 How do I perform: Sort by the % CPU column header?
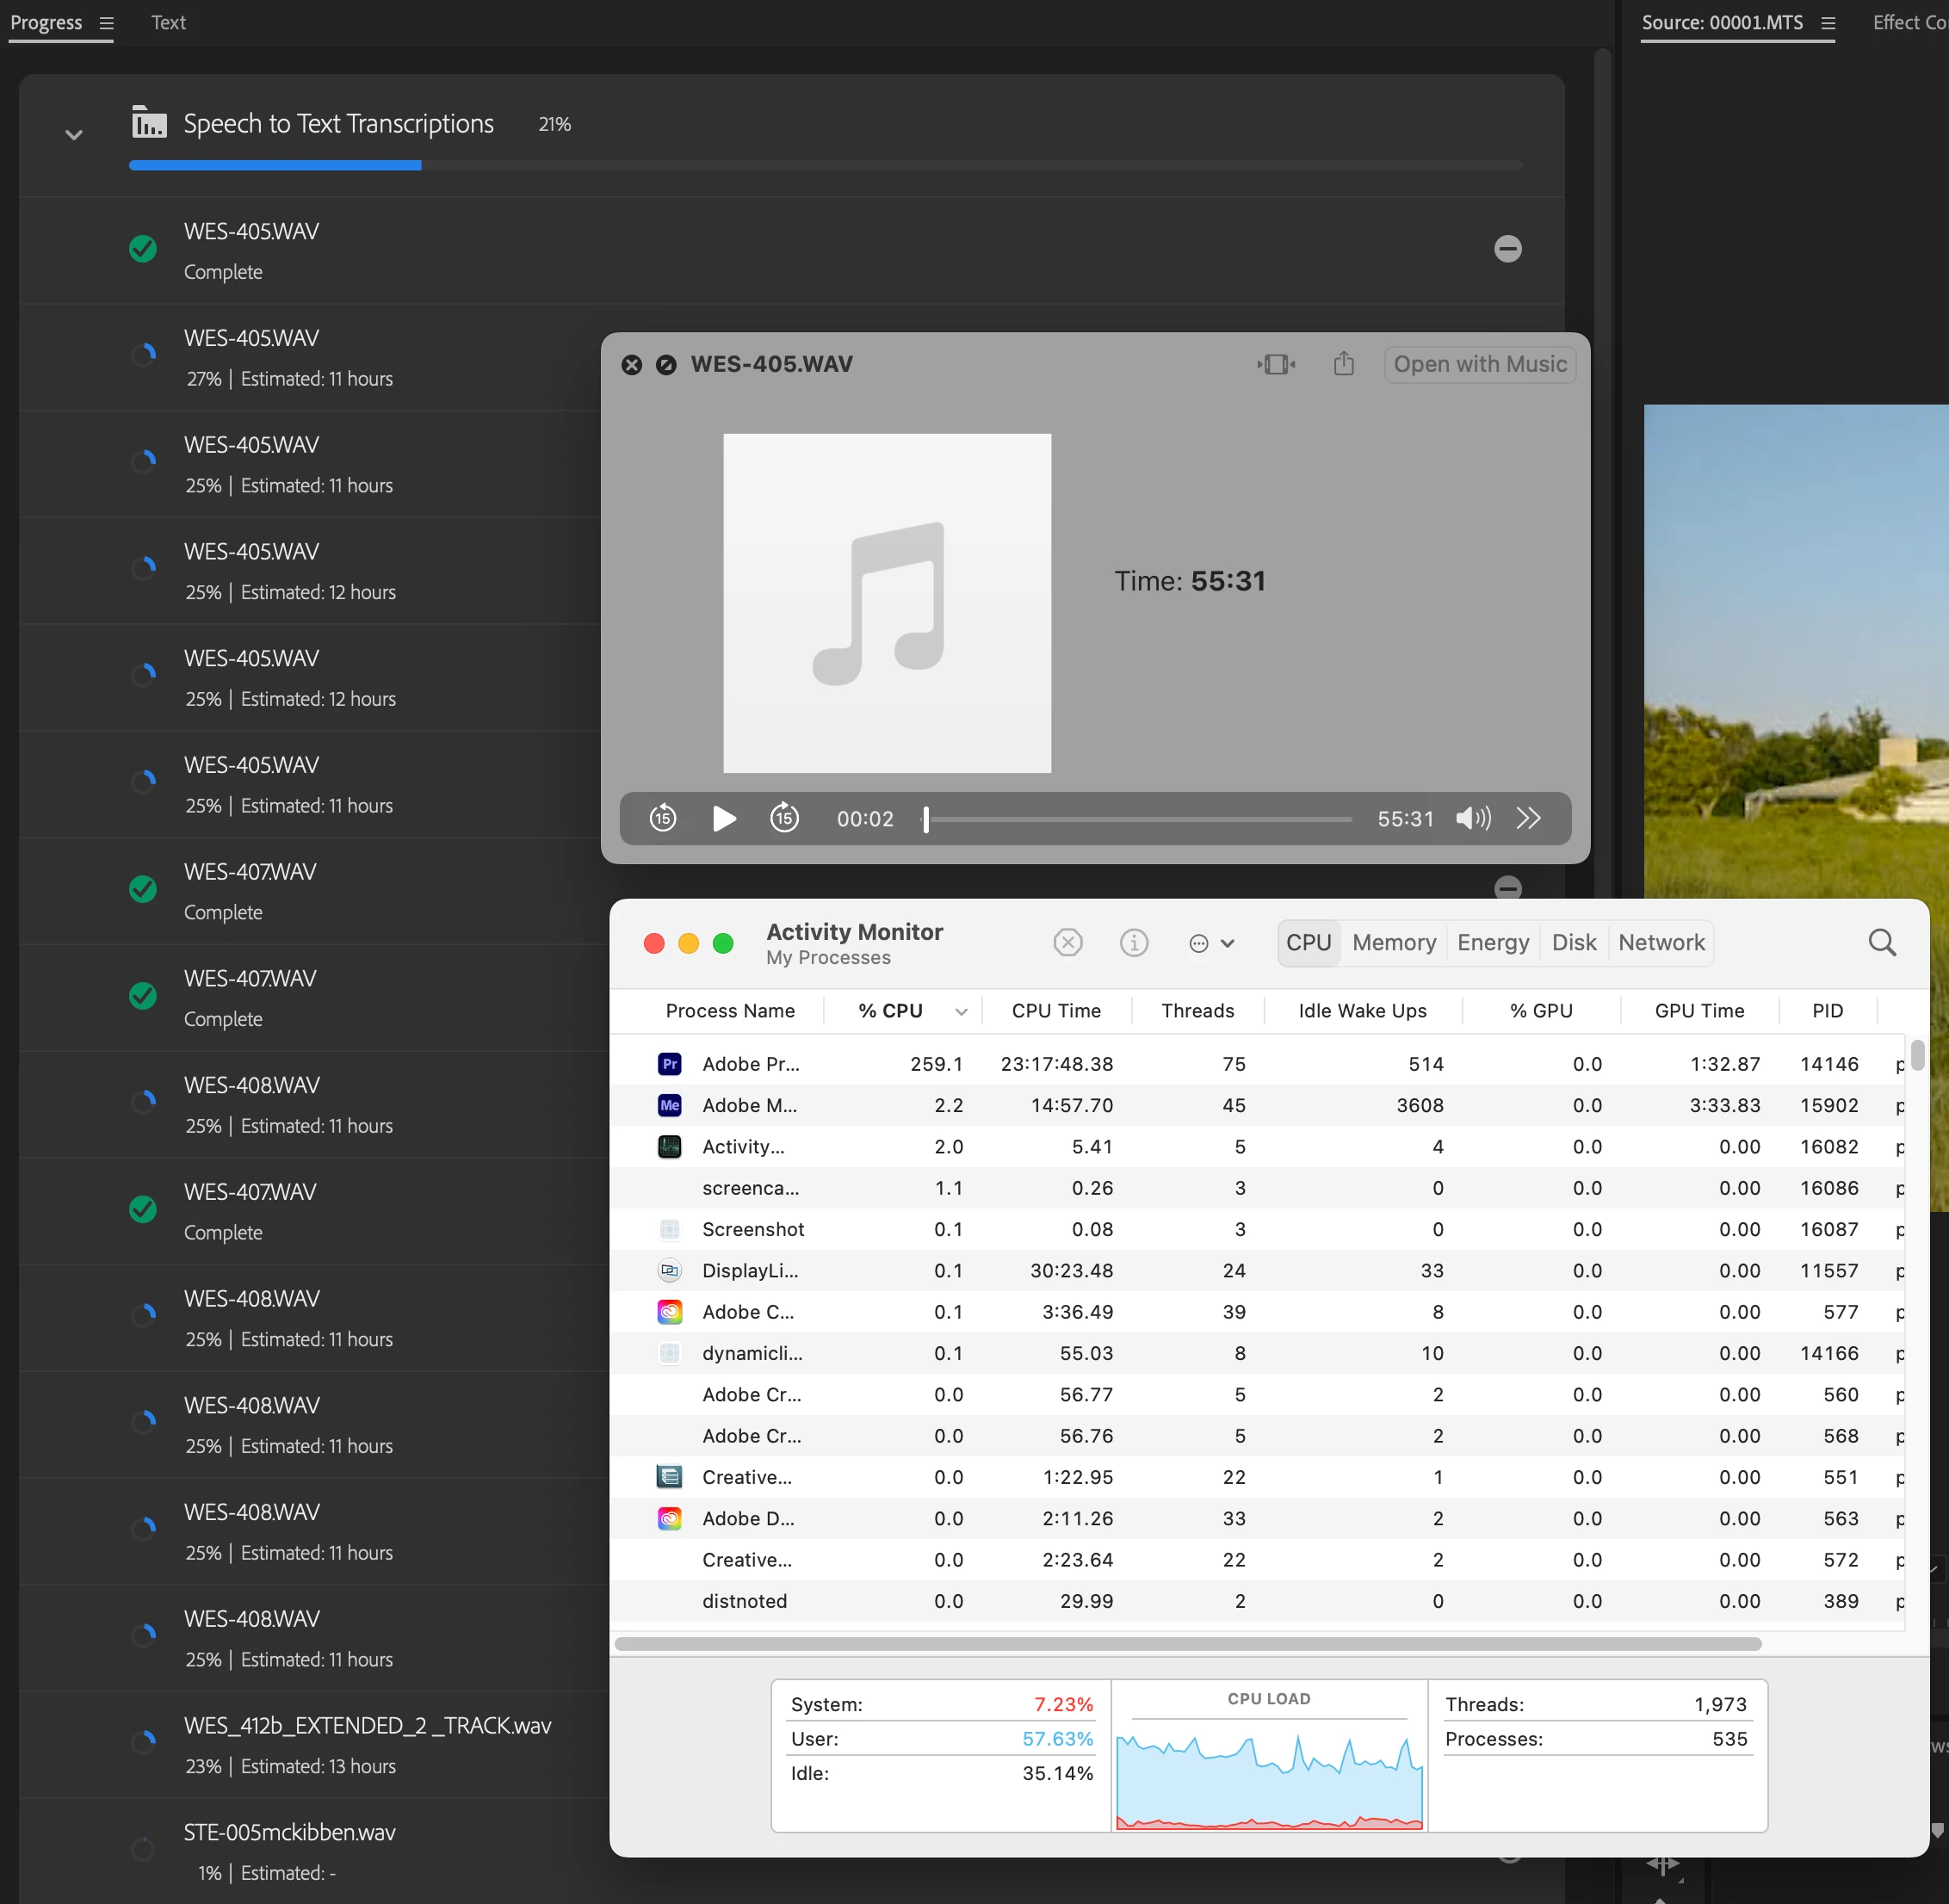point(890,1011)
